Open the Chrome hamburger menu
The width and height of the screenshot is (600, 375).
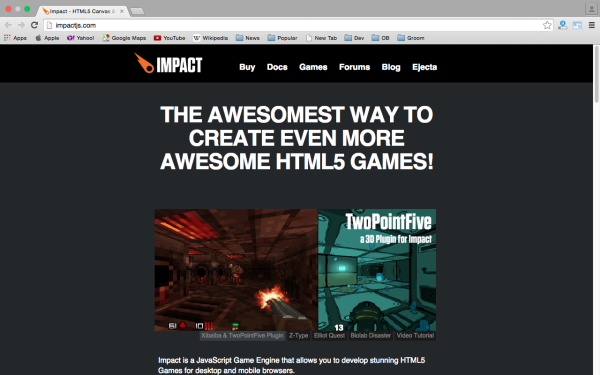[592, 25]
